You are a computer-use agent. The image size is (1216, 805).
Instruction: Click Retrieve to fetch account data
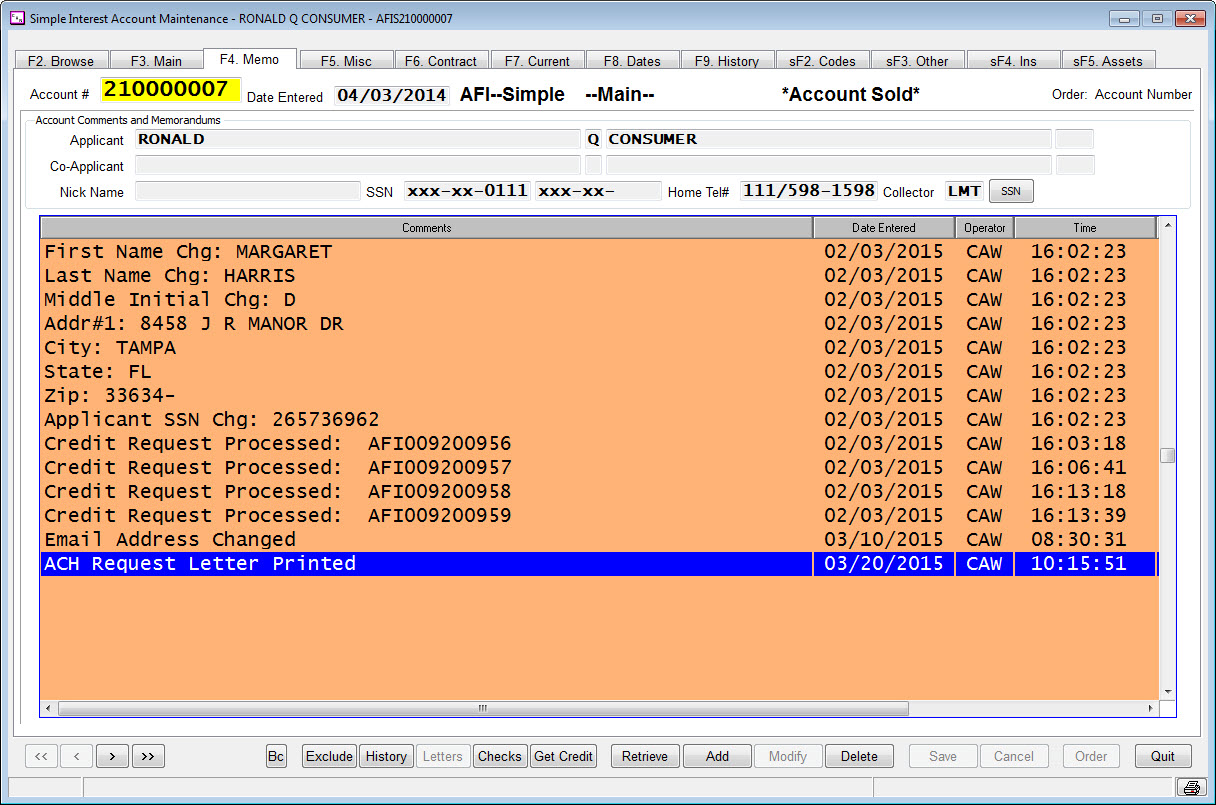(645, 756)
